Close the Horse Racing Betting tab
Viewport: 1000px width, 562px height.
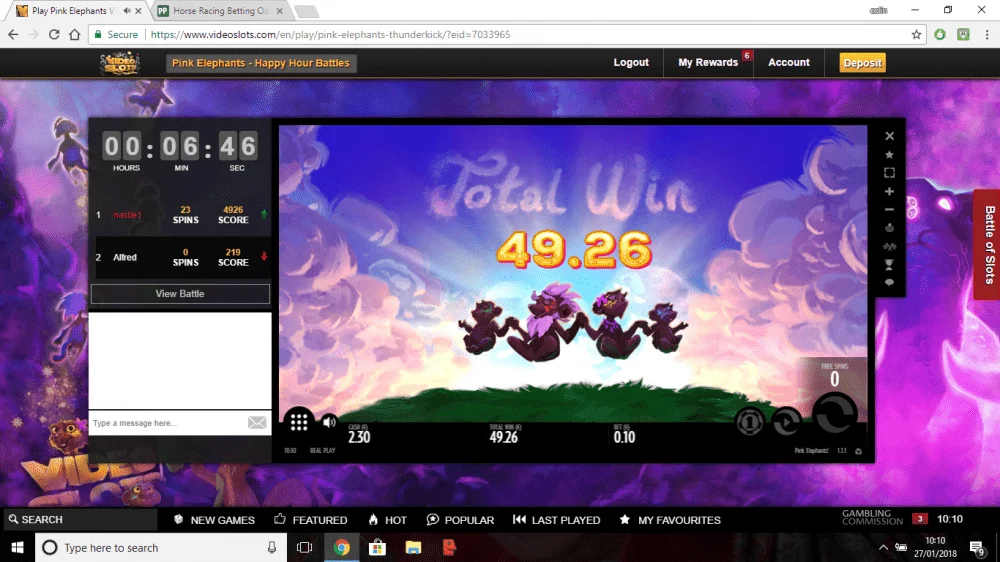[x=279, y=11]
